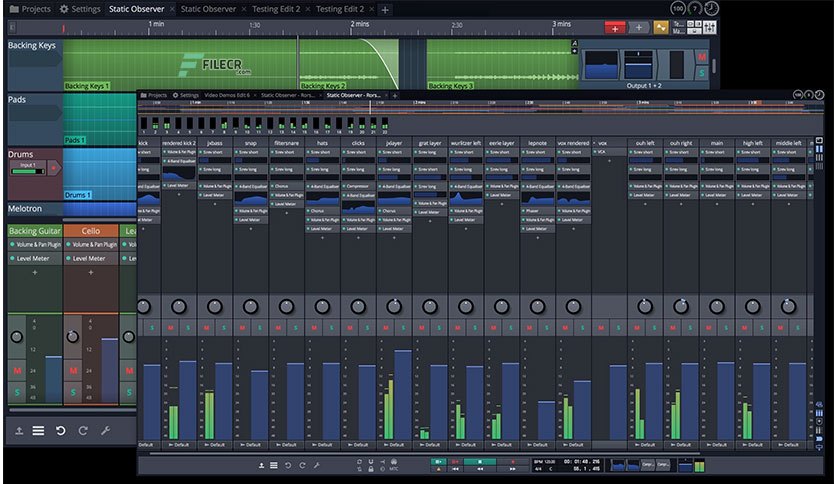Open hamburger menu in back window toolbar
This screenshot has width=836, height=484.
coord(38,431)
